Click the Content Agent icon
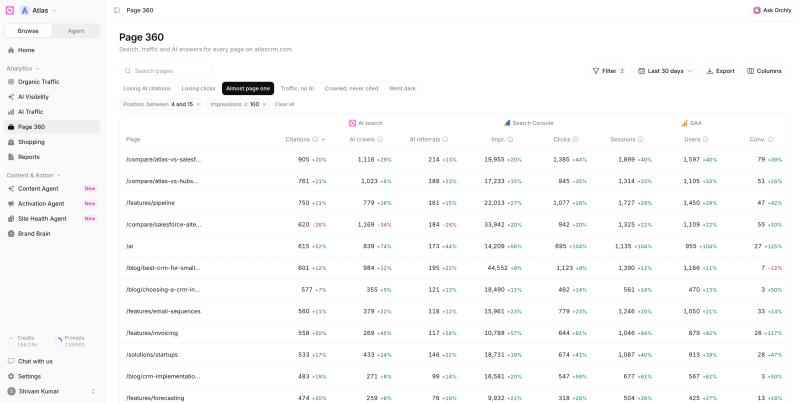The width and height of the screenshot is (800, 403). pos(11,188)
